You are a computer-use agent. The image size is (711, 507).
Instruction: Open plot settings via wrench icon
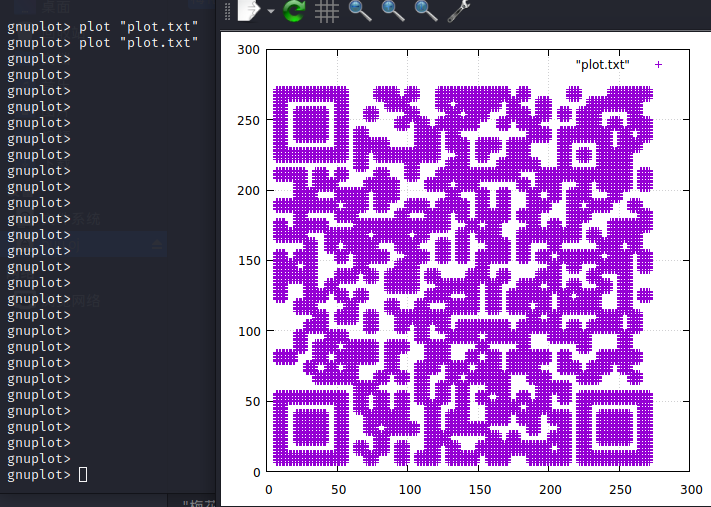click(x=459, y=11)
